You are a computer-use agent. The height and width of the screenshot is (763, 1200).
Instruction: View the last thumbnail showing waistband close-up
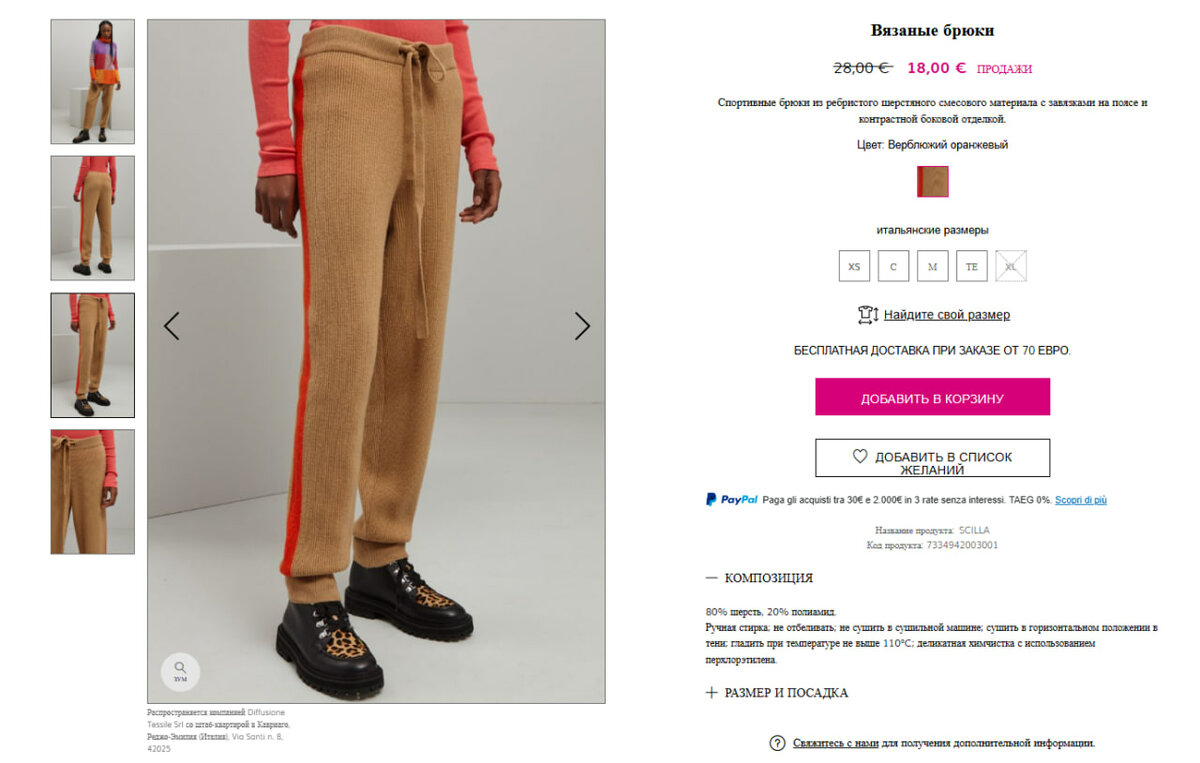tap(93, 492)
